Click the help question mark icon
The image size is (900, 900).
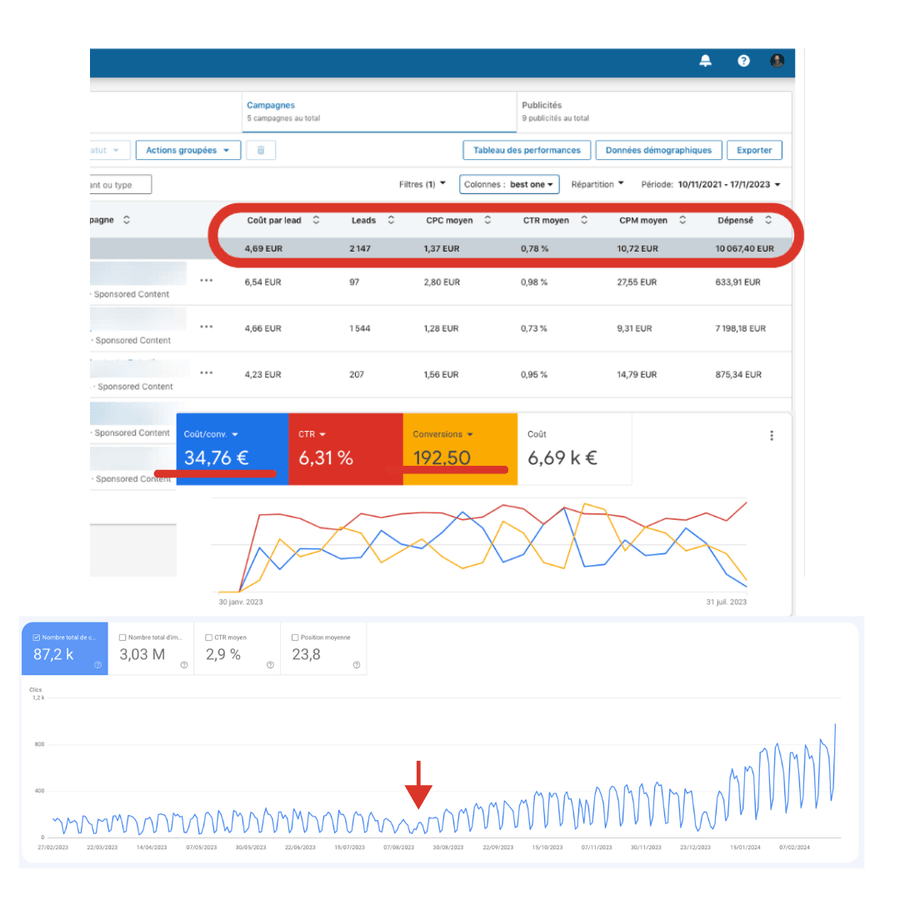pyautogui.click(x=743, y=61)
